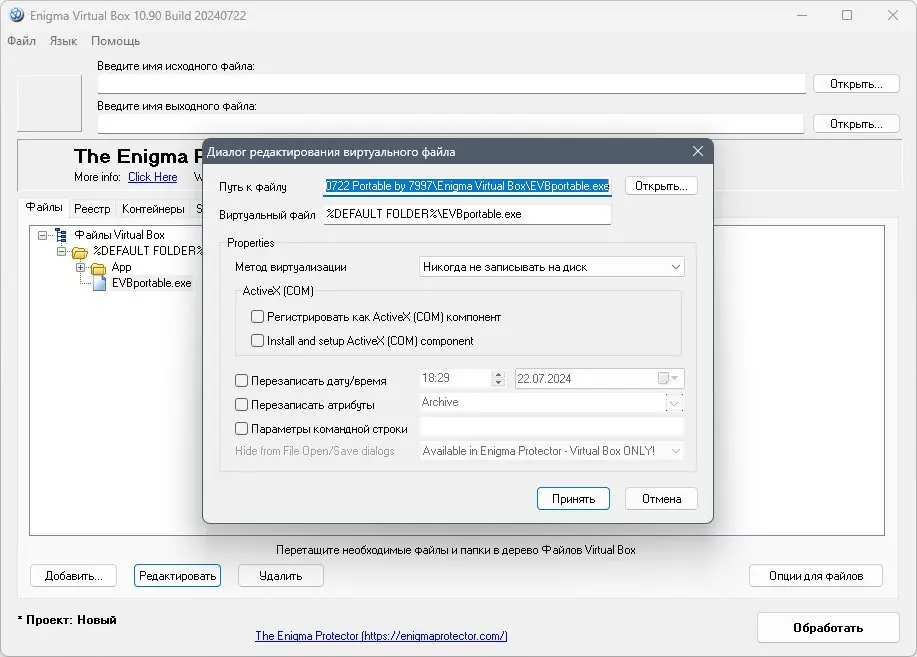
Task: Open the Помощь menu
Action: [x=115, y=41]
